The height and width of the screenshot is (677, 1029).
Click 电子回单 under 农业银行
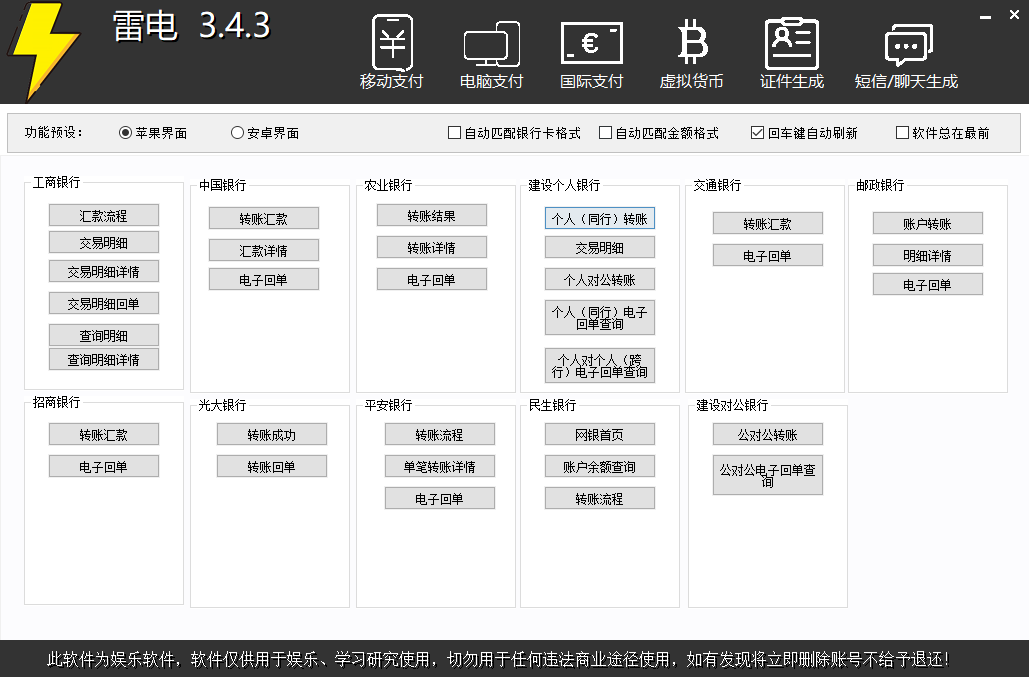pos(432,279)
